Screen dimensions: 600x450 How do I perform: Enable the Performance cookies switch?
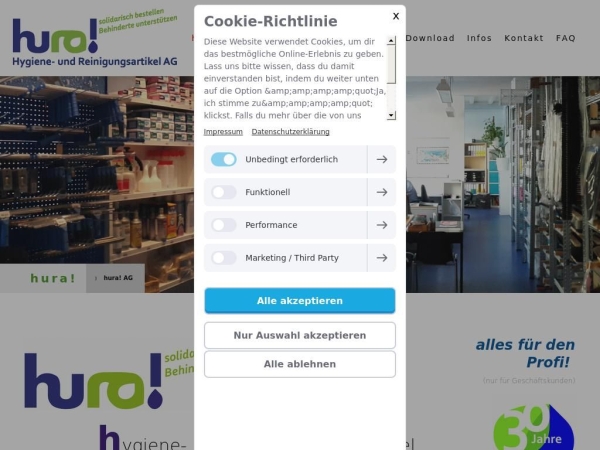pyautogui.click(x=224, y=225)
